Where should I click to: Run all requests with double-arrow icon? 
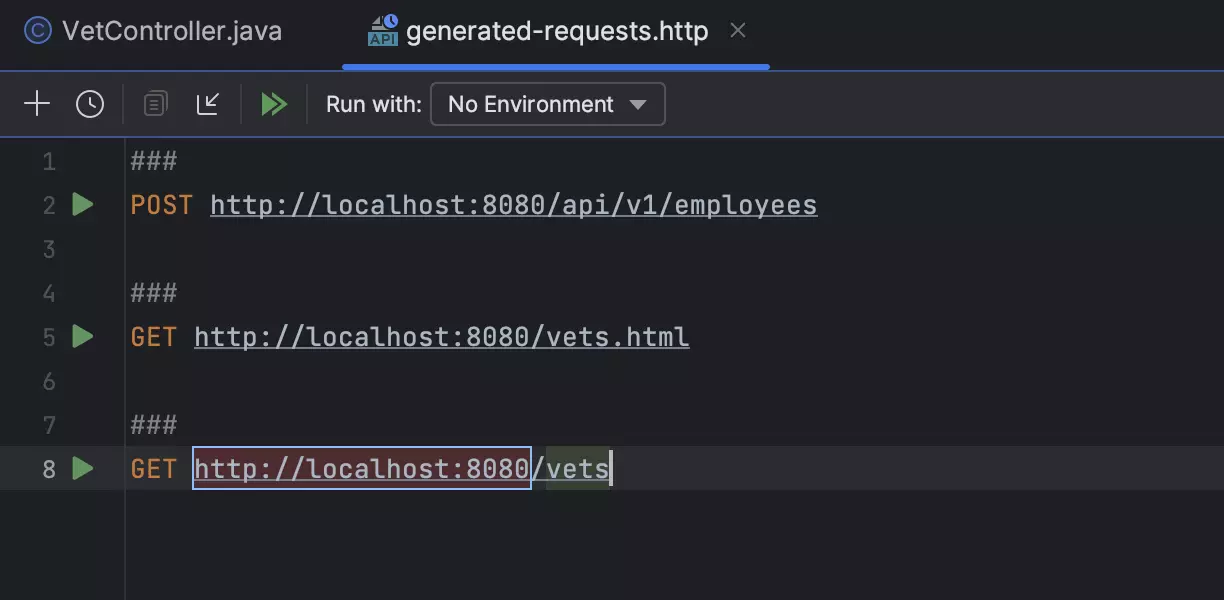274,104
